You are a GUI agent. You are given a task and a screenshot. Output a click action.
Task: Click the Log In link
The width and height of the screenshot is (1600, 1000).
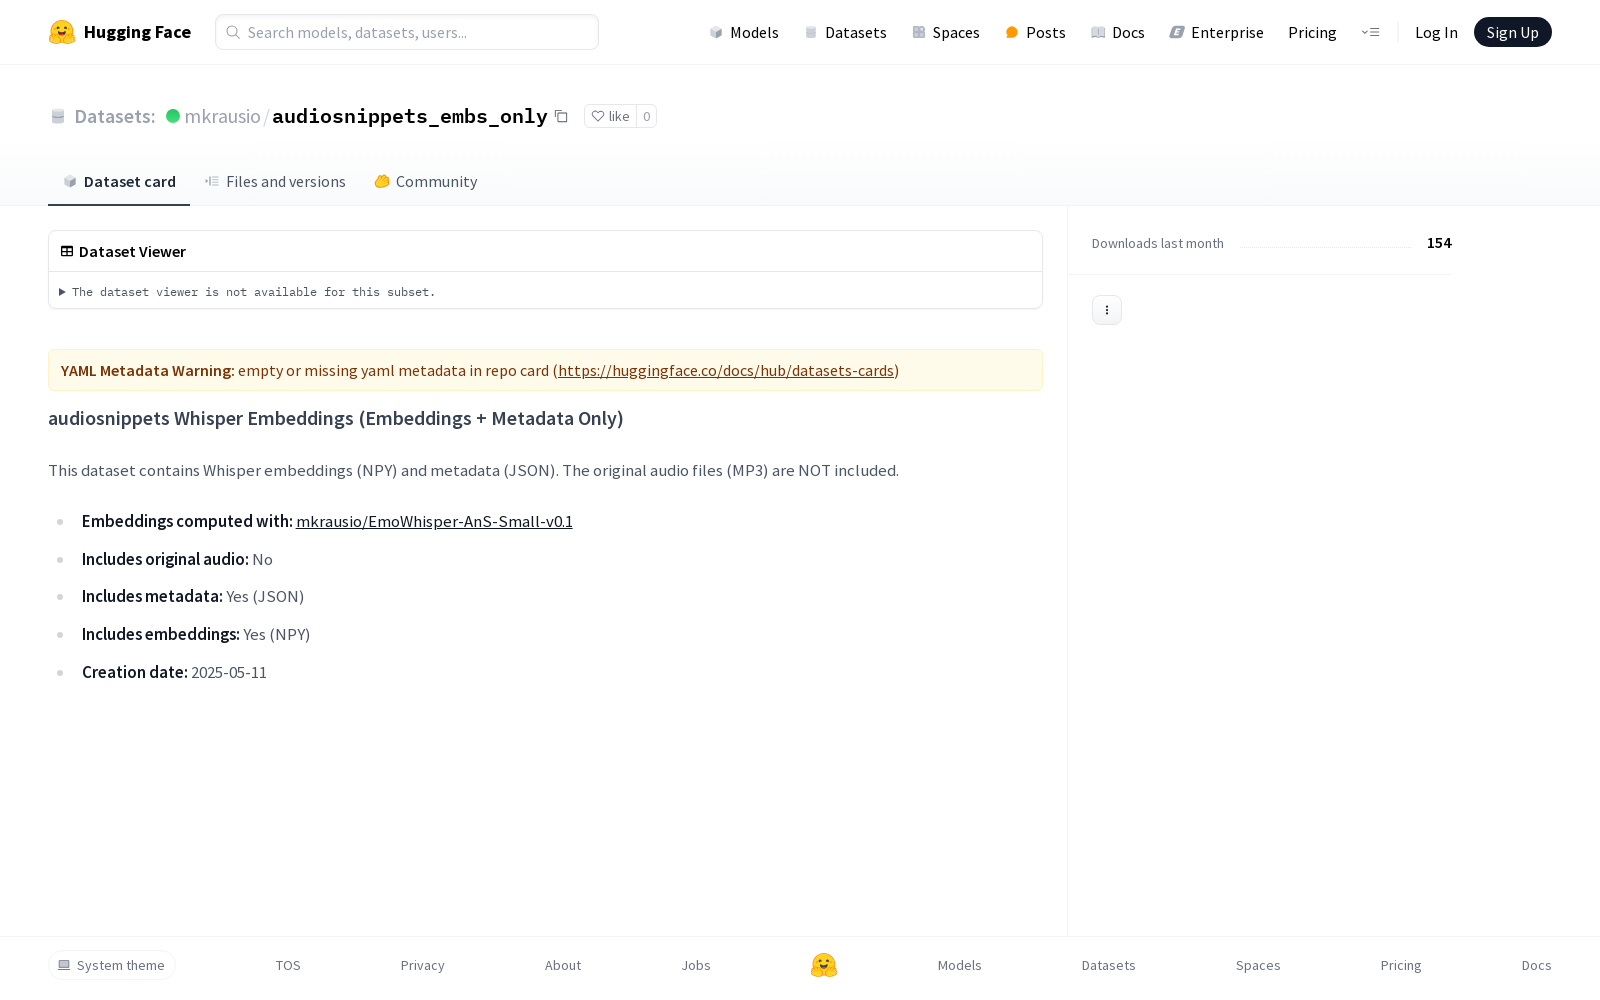coord(1436,32)
